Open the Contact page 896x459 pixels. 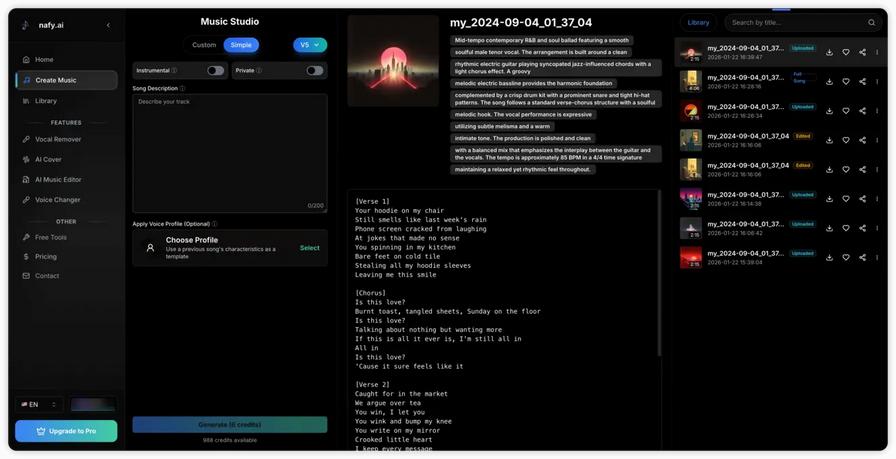point(66,276)
